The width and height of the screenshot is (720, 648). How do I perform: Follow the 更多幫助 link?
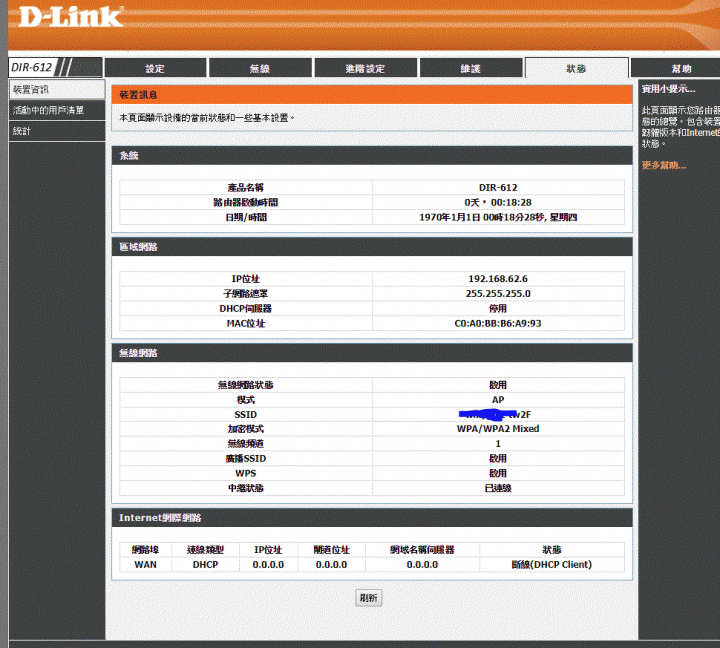[664, 165]
